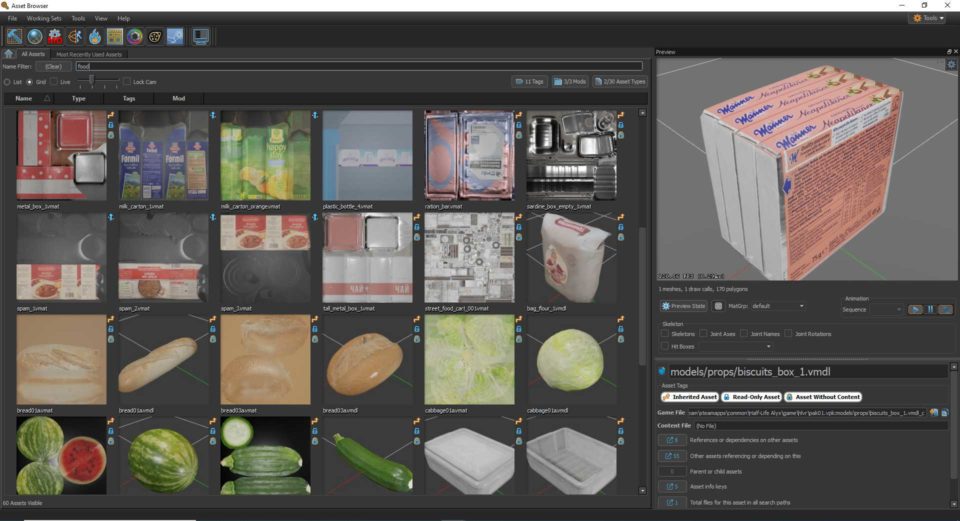Open the Working Sets menu
Image resolution: width=960 pixels, height=521 pixels.
pos(43,18)
